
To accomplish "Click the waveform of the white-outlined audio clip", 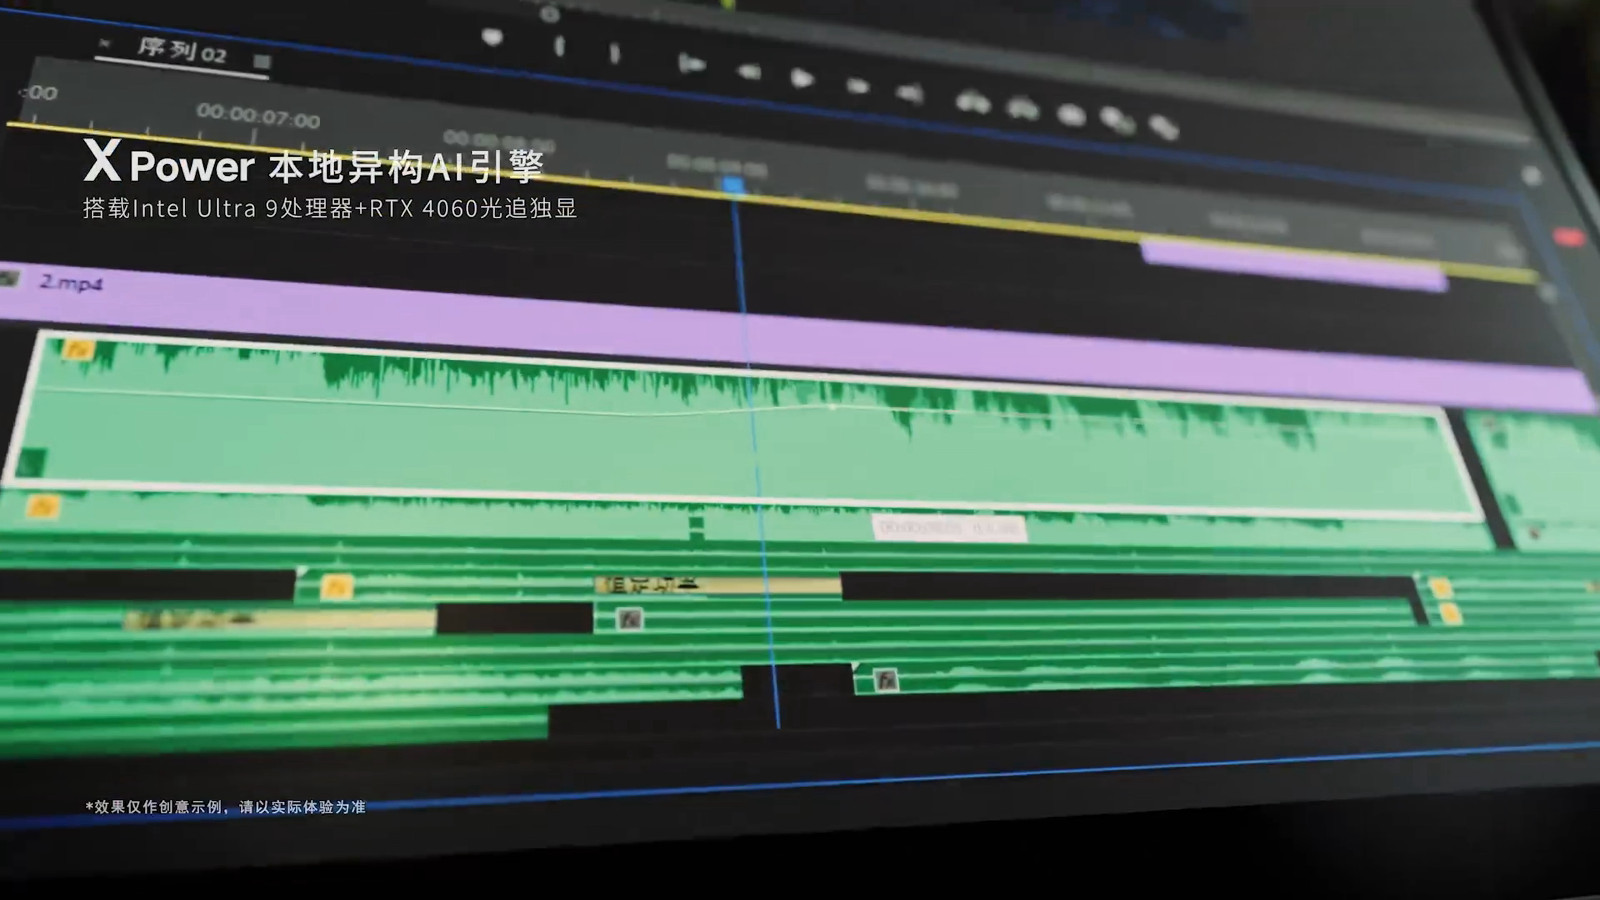I will (745, 425).
